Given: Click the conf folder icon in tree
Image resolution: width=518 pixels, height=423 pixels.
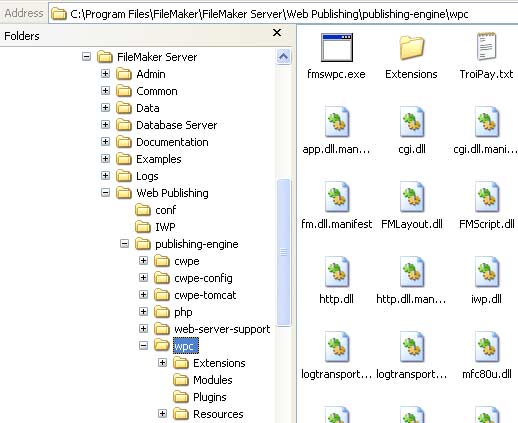Looking at the screenshot, I should pyautogui.click(x=143, y=210).
